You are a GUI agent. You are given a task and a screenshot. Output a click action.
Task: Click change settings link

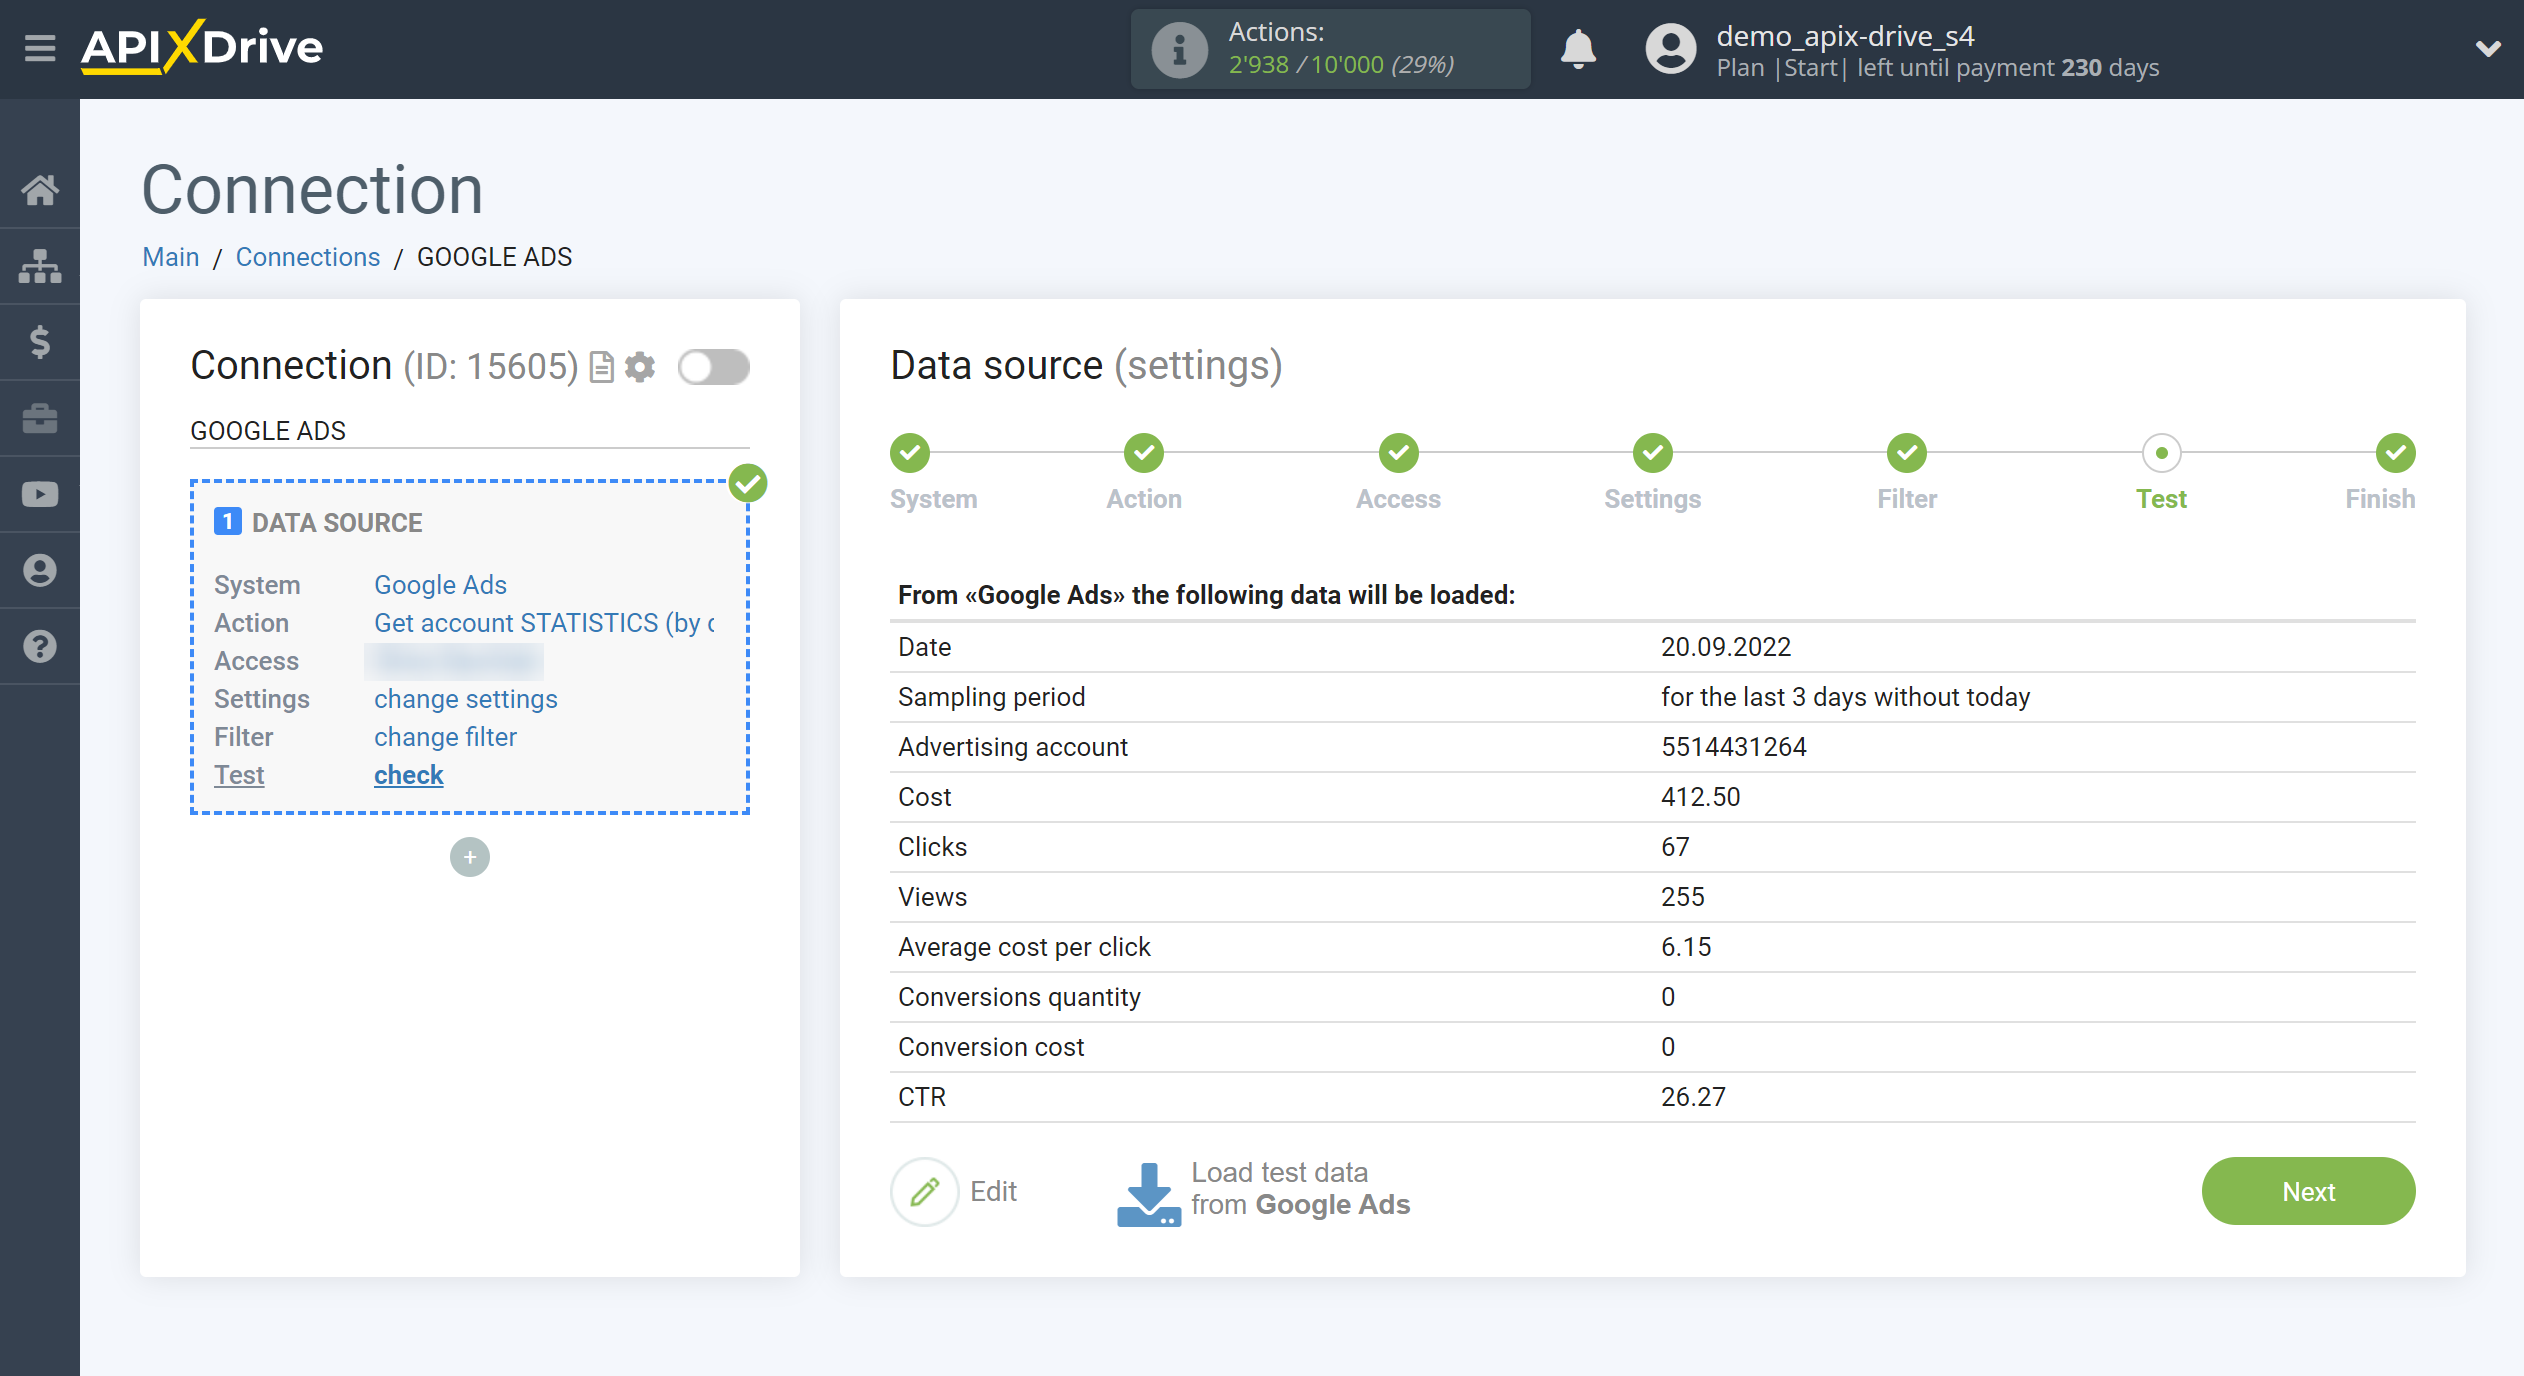tap(466, 699)
